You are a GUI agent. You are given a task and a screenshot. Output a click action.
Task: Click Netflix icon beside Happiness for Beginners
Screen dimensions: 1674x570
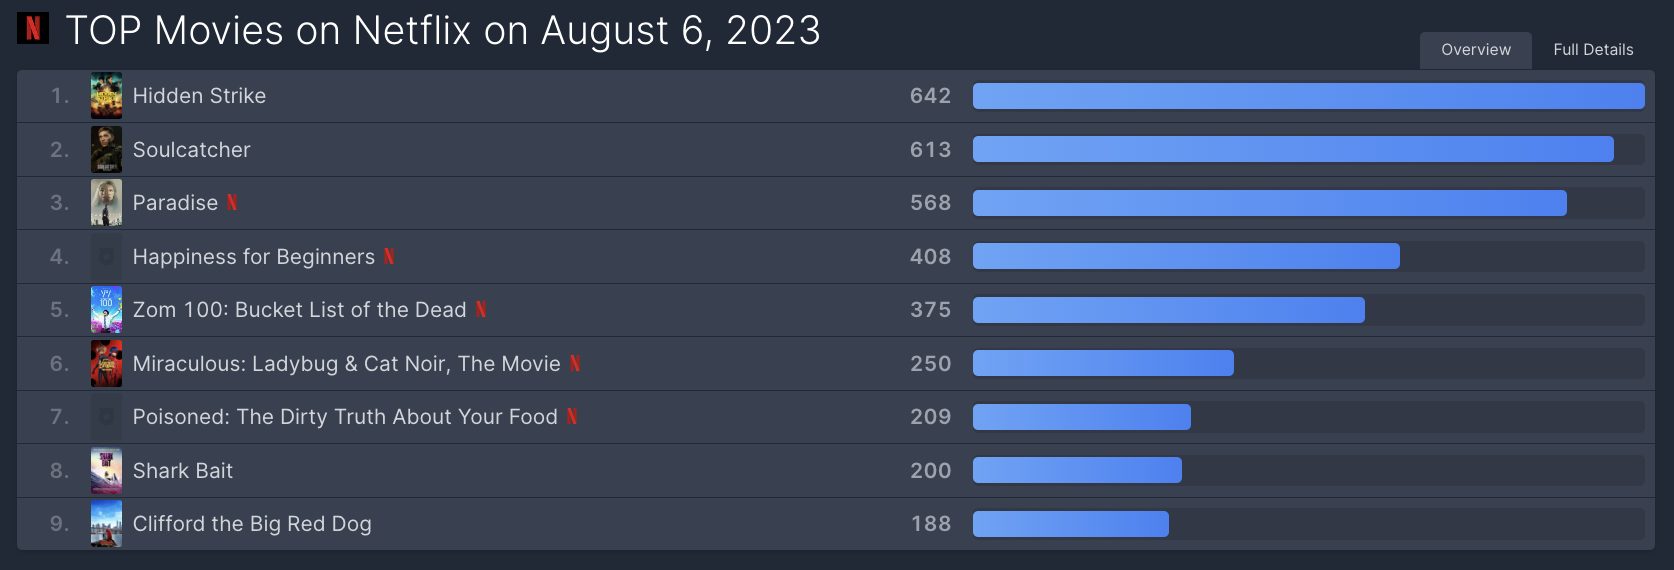click(x=389, y=257)
